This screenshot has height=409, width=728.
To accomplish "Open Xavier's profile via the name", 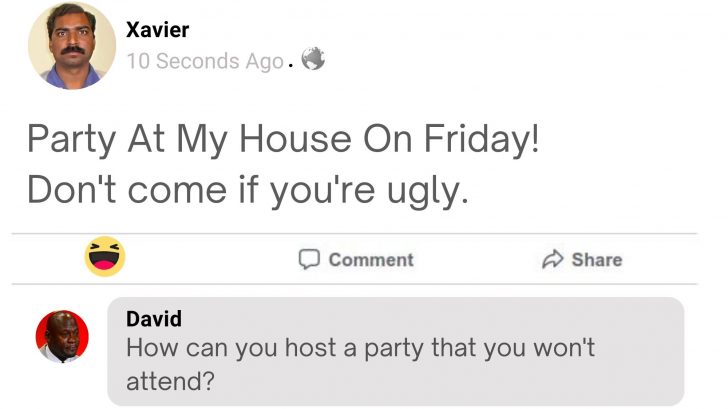I will 158,30.
